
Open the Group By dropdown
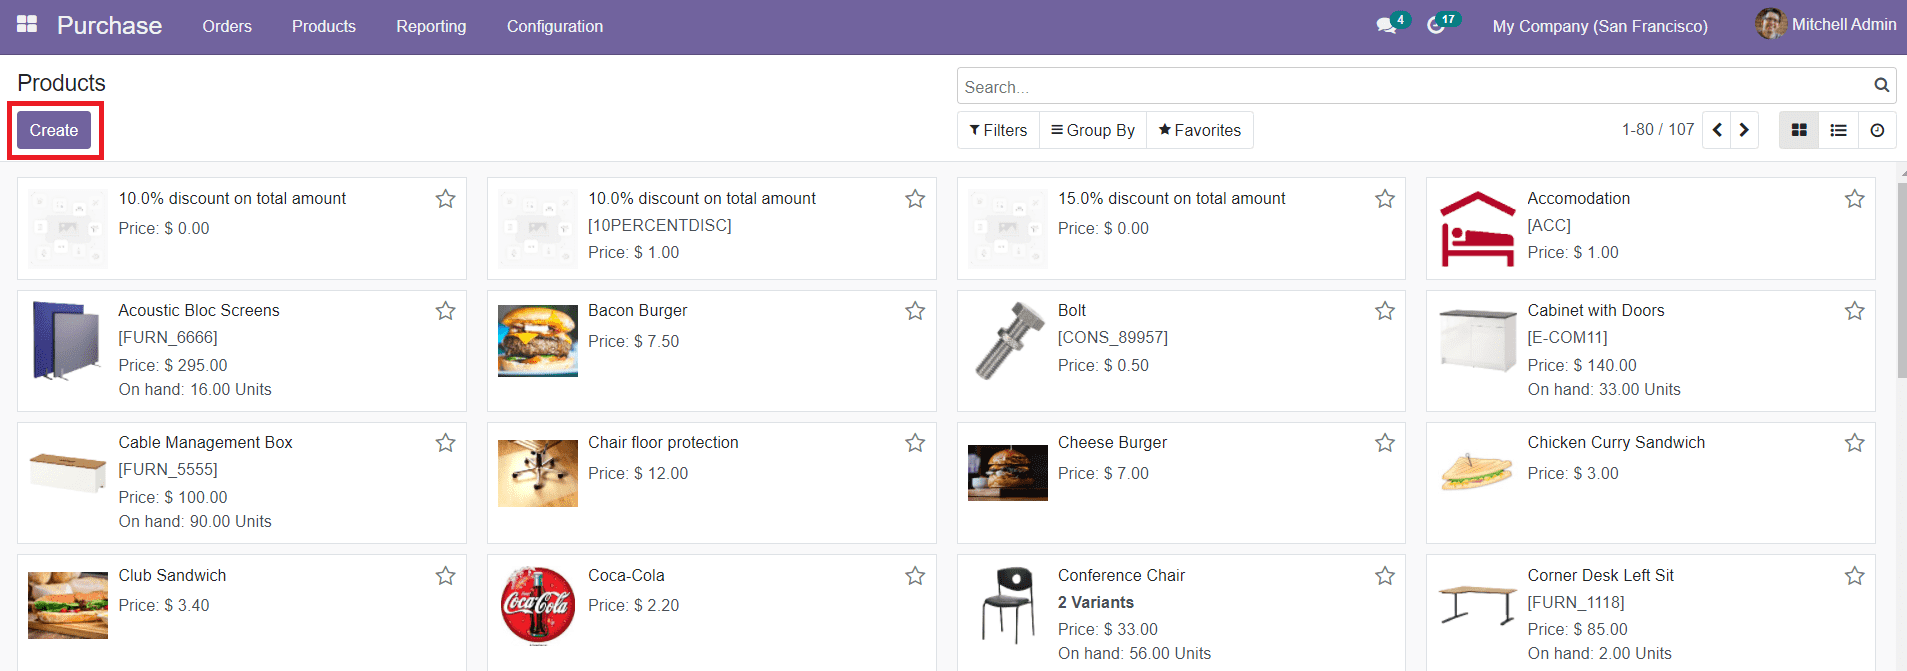point(1092,129)
